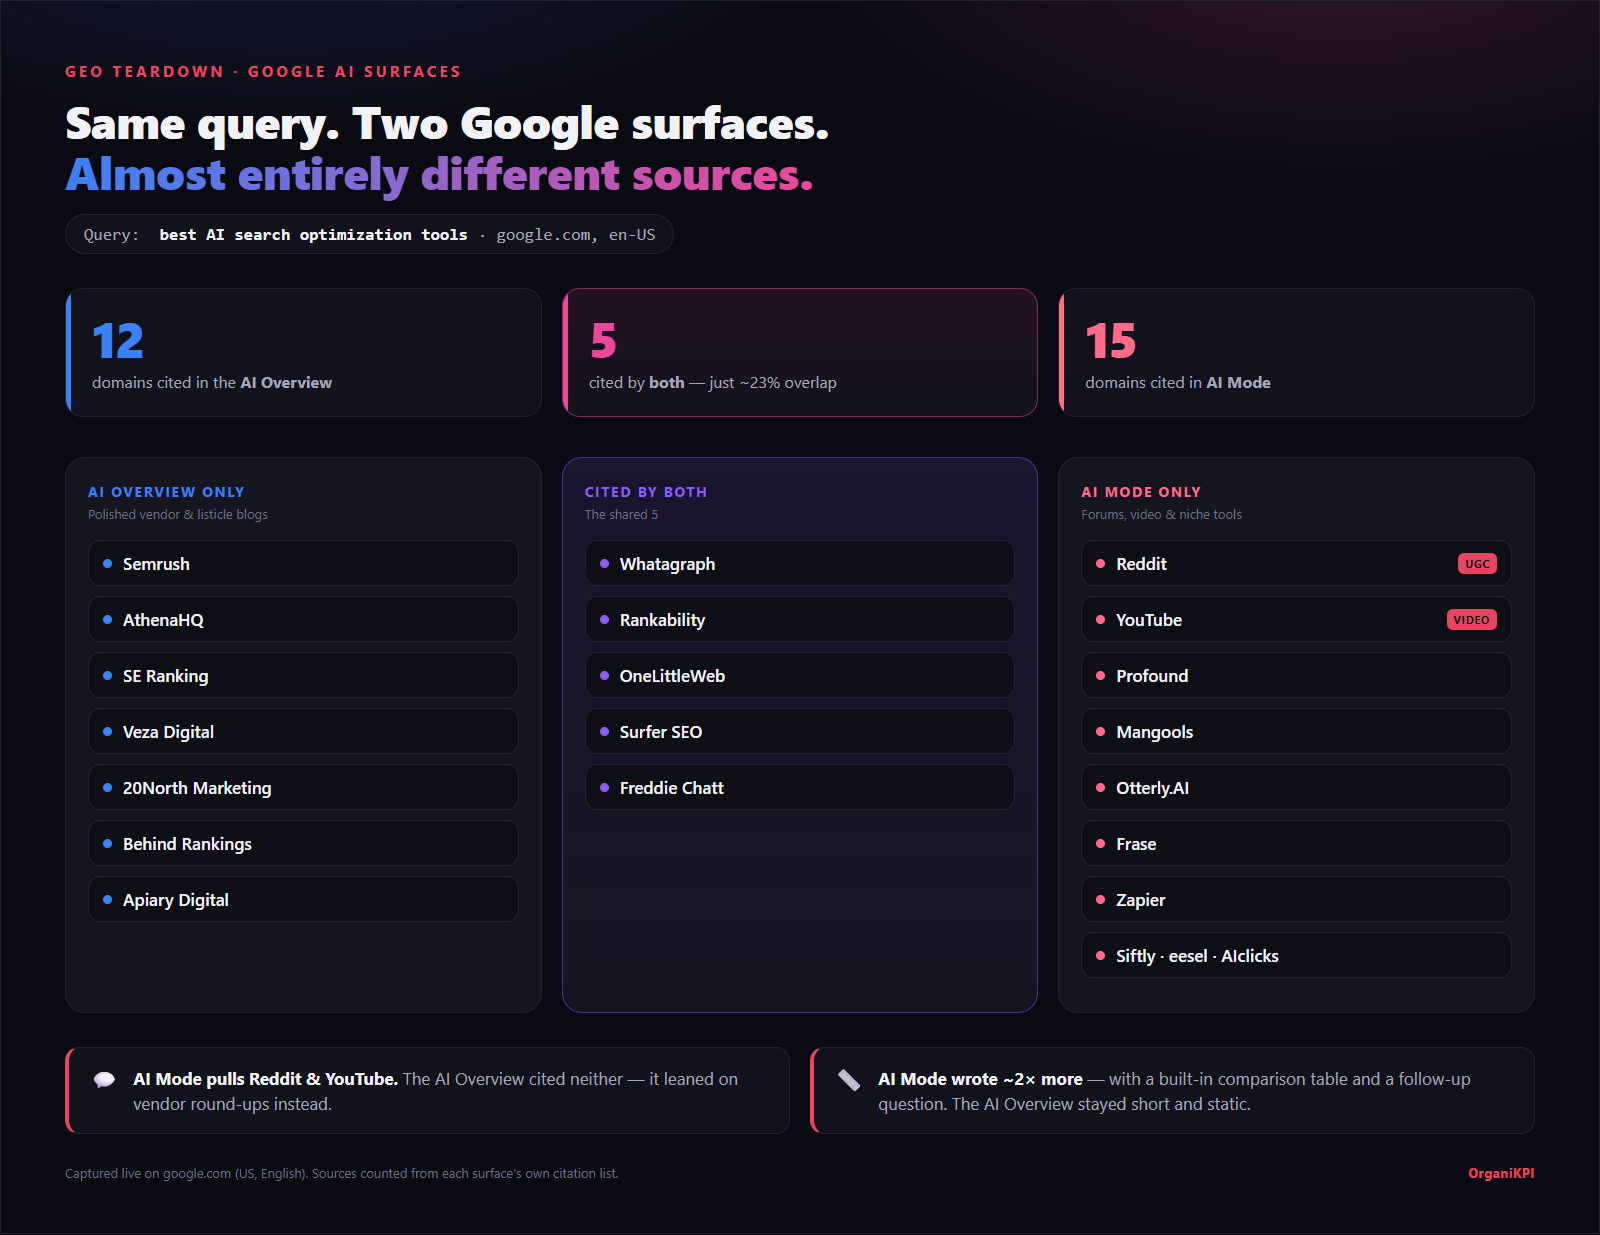Select the SE Ranking row
The image size is (1600, 1235).
tap(303, 676)
